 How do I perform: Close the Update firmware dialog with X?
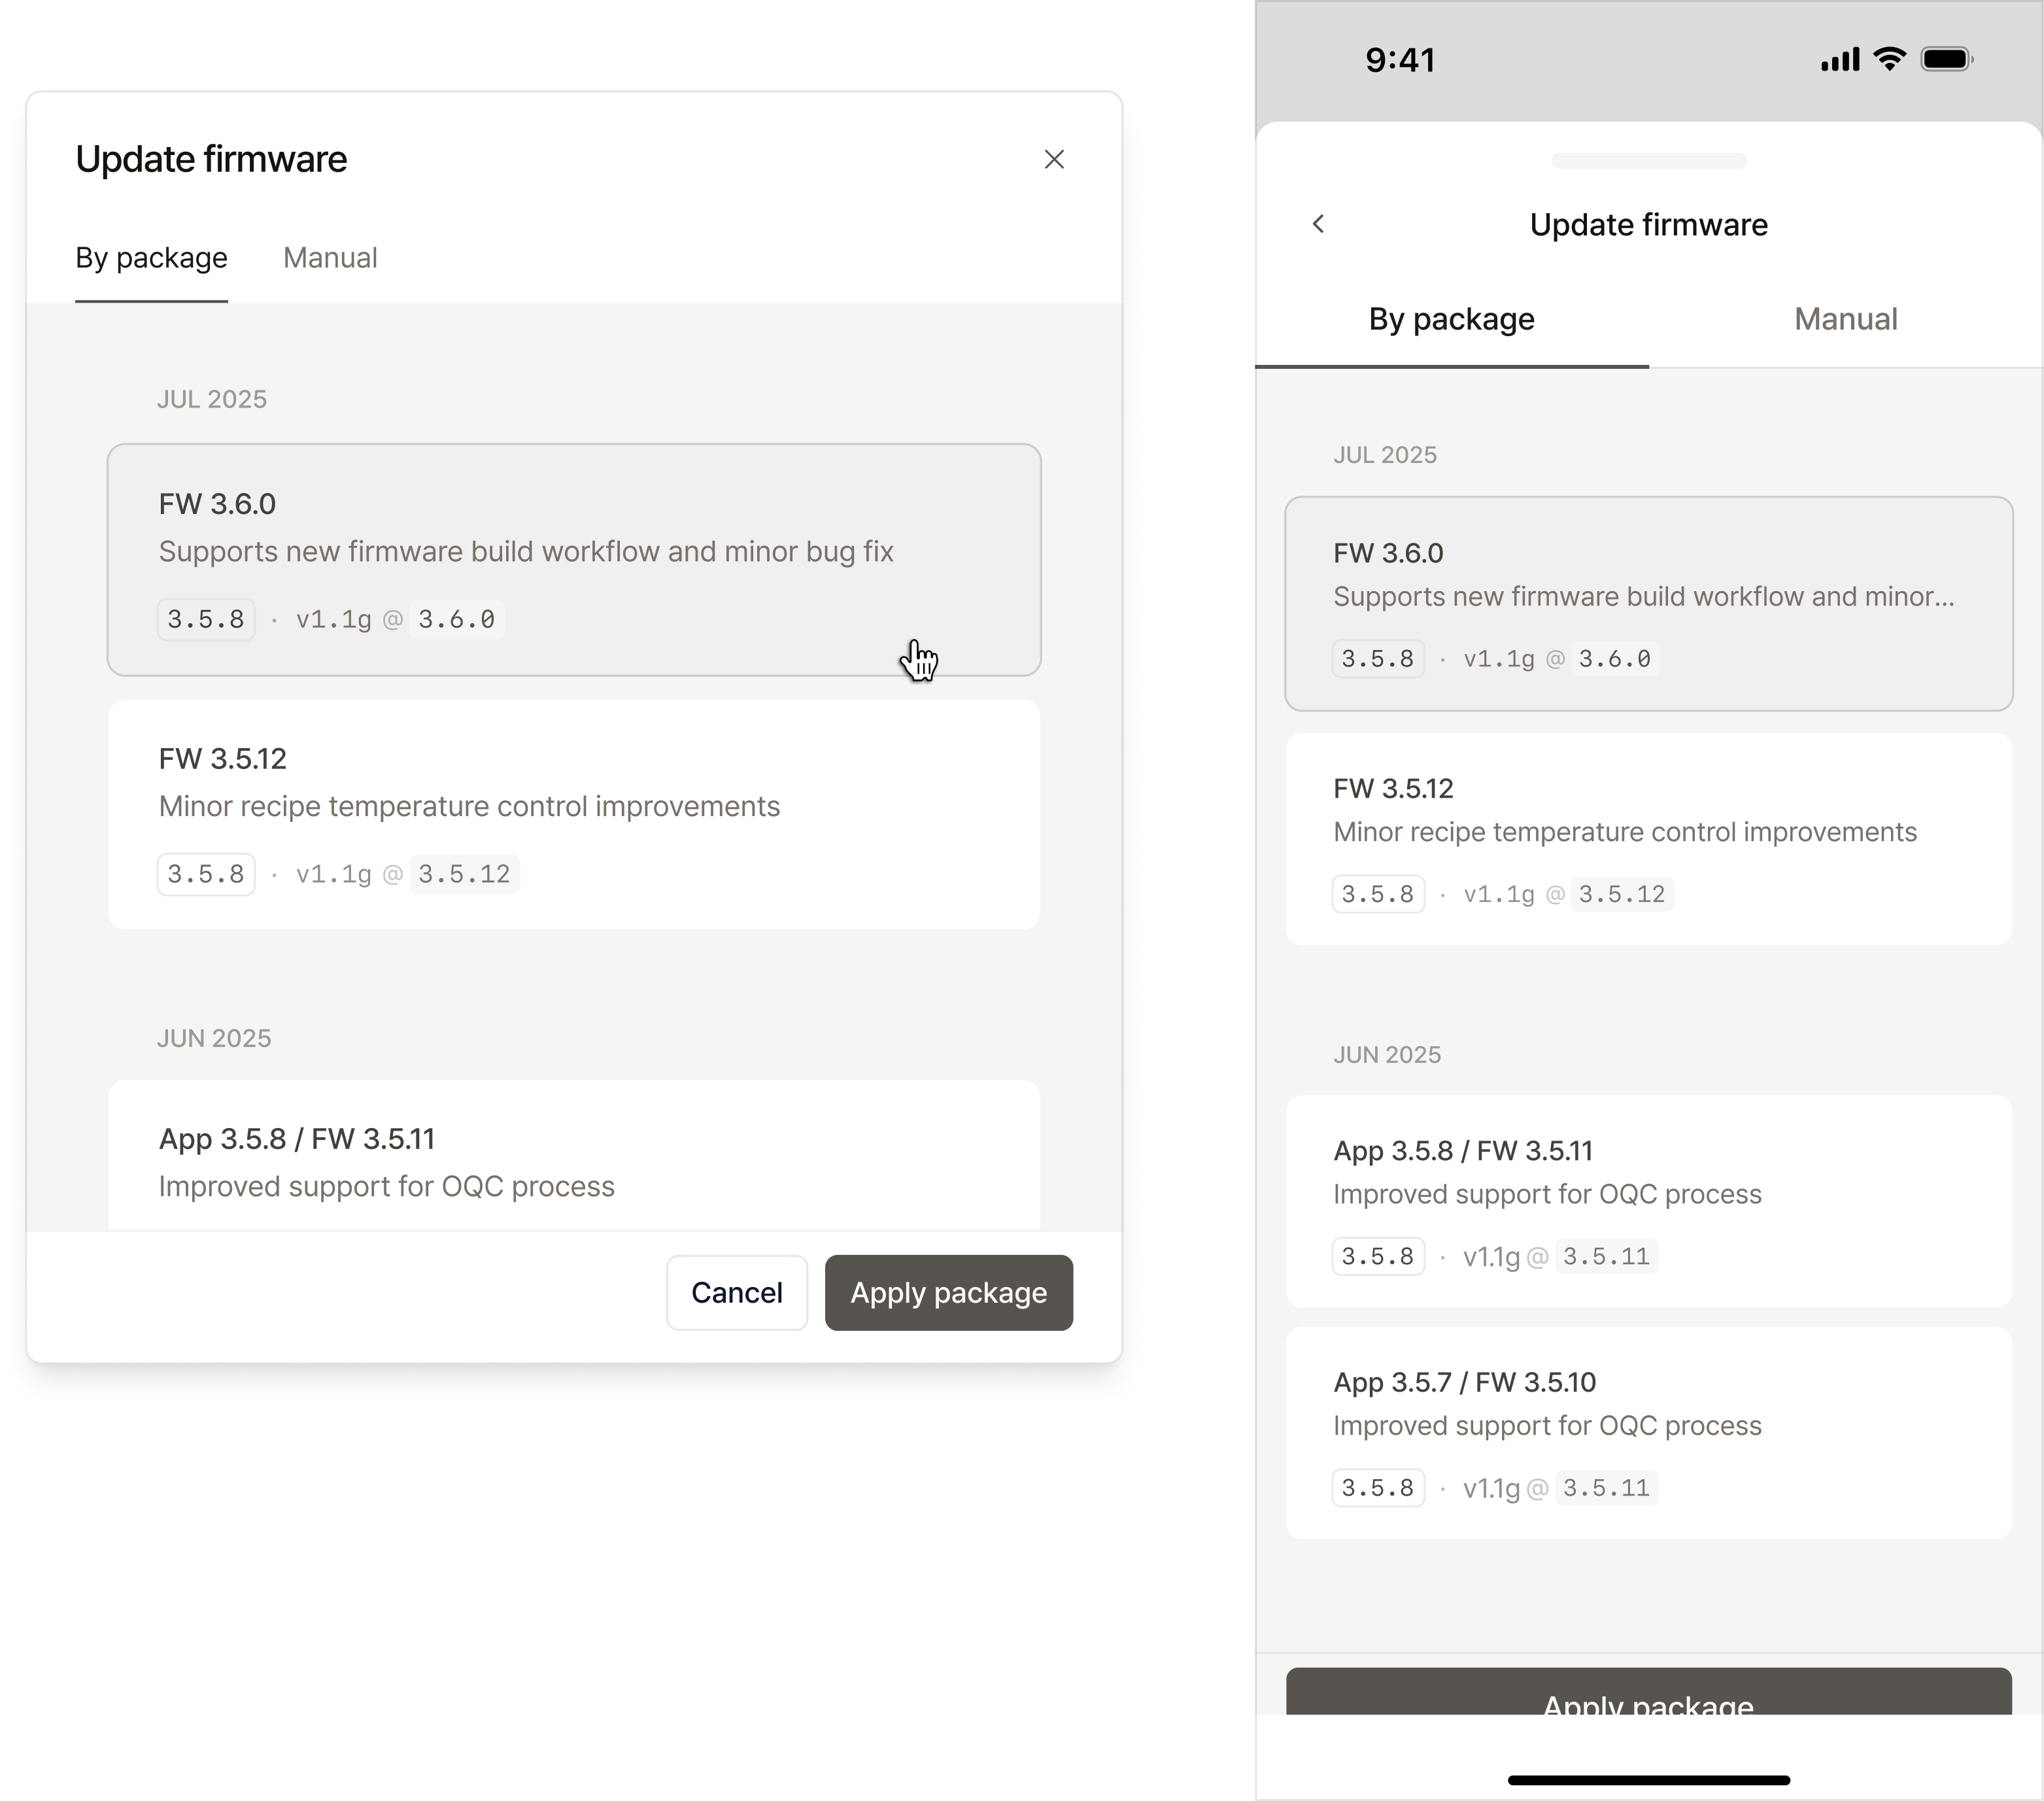(x=1054, y=160)
